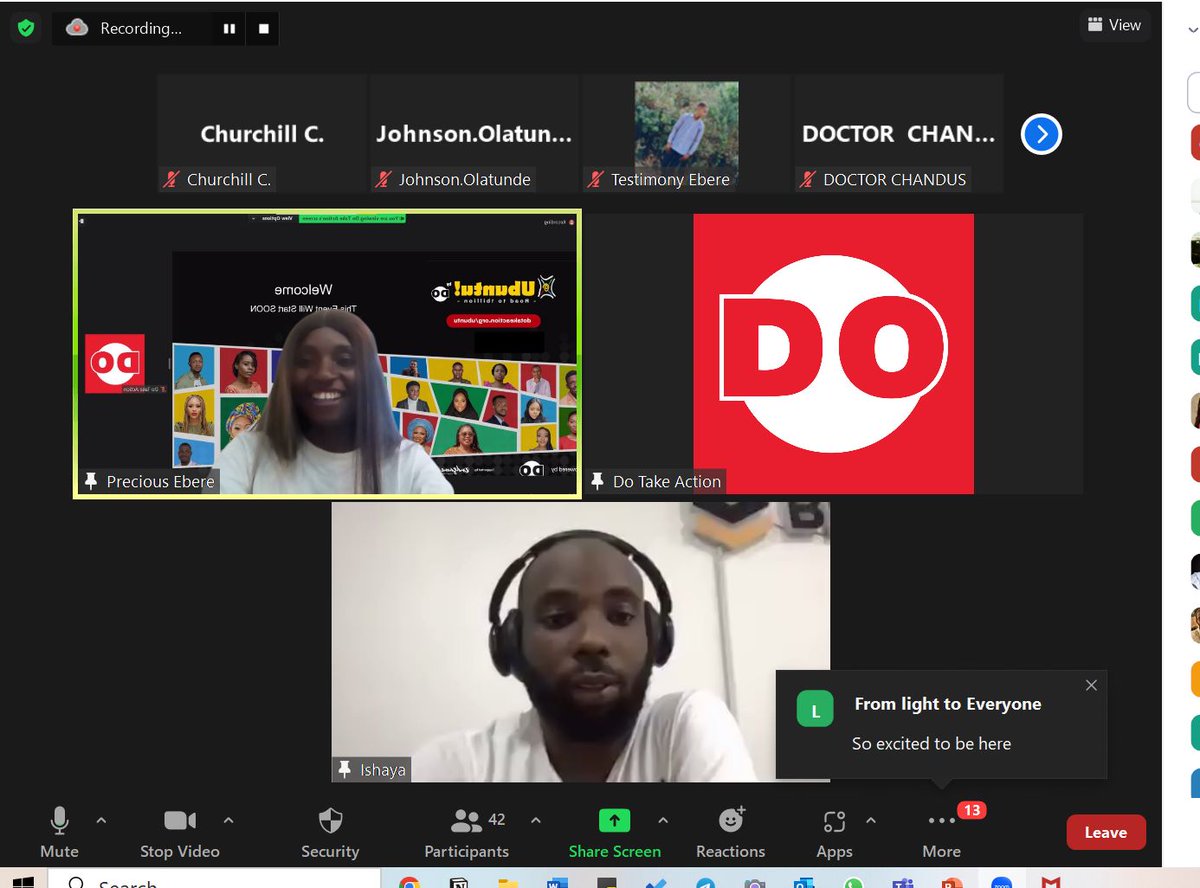Click the participant count 42
The image size is (1200, 888).
497,820
